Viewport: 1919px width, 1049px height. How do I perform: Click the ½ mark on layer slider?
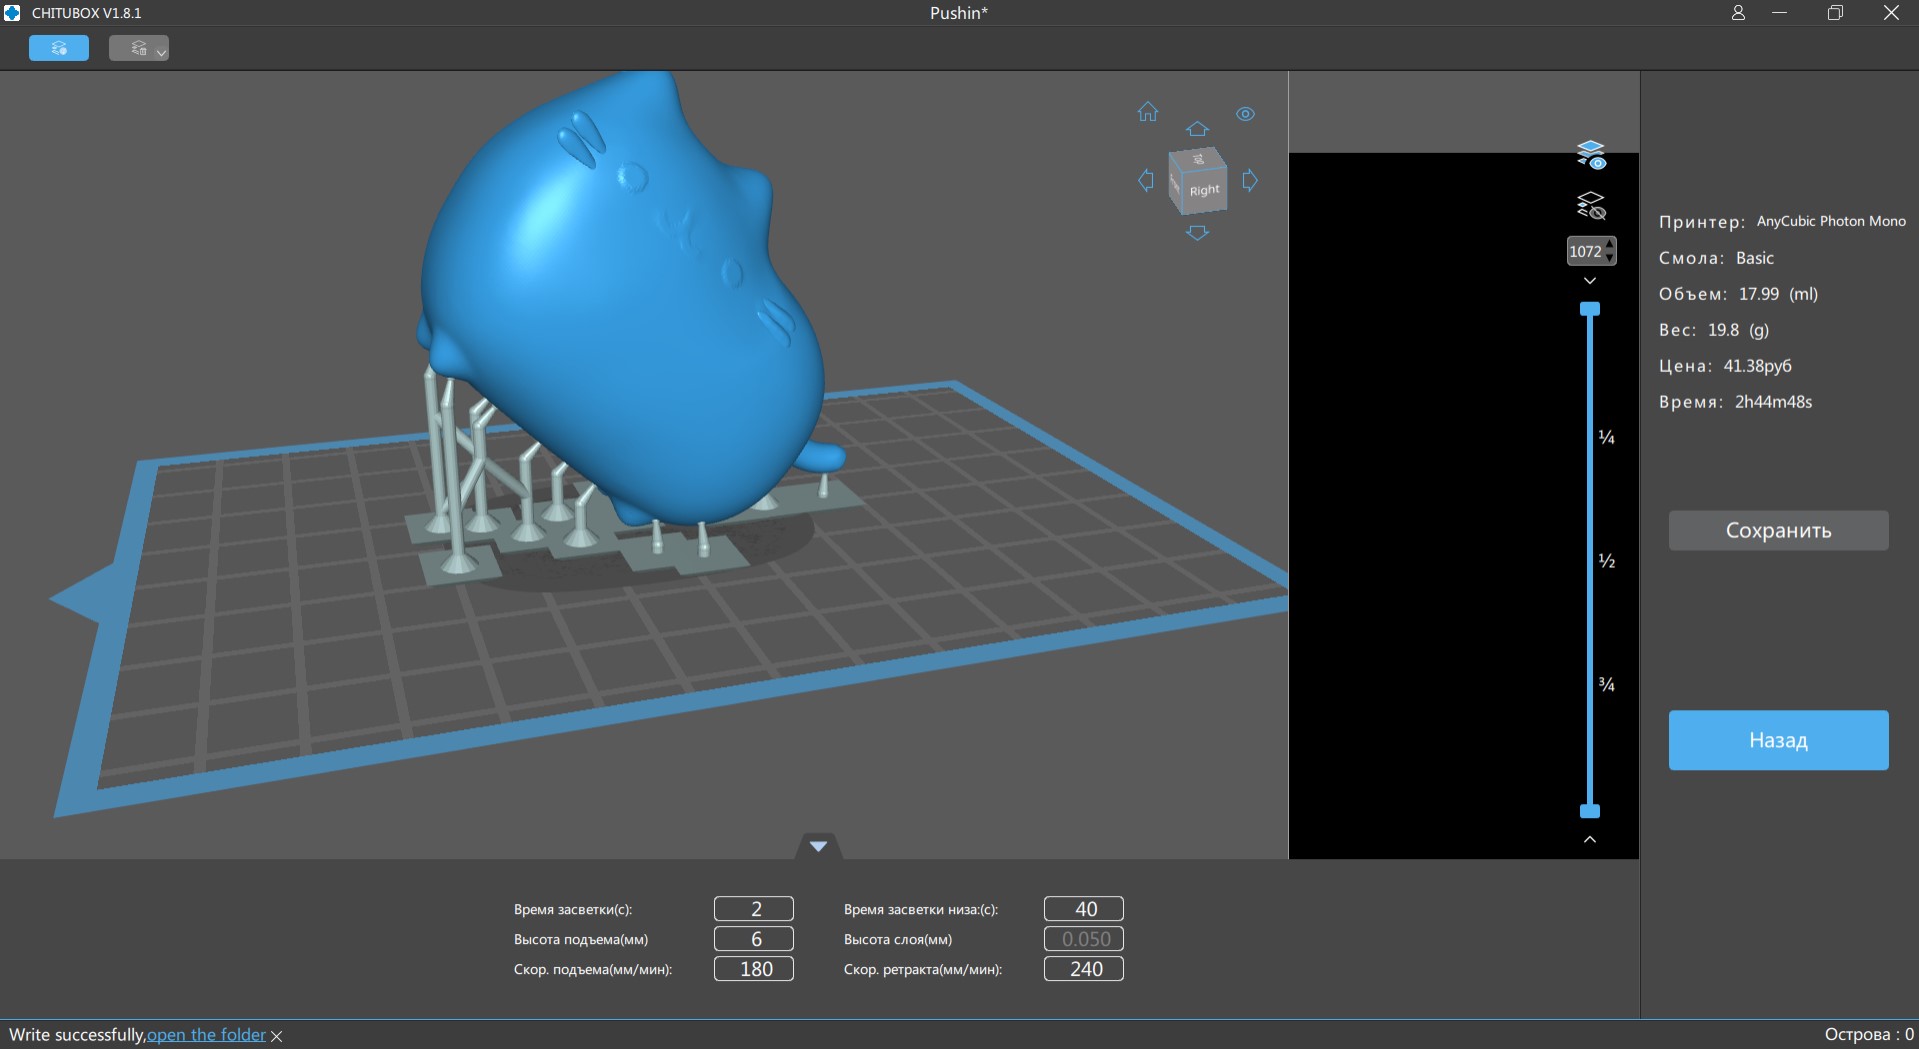pos(1607,561)
